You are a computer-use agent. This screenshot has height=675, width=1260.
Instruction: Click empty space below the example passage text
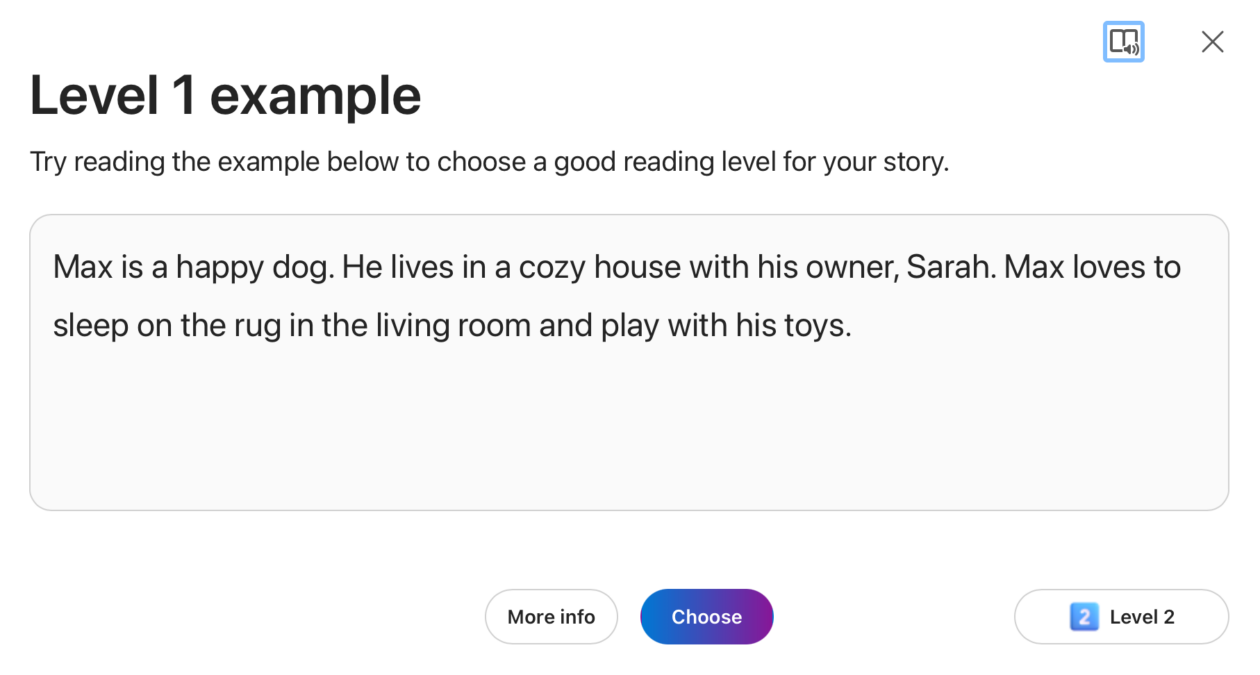(x=628, y=430)
